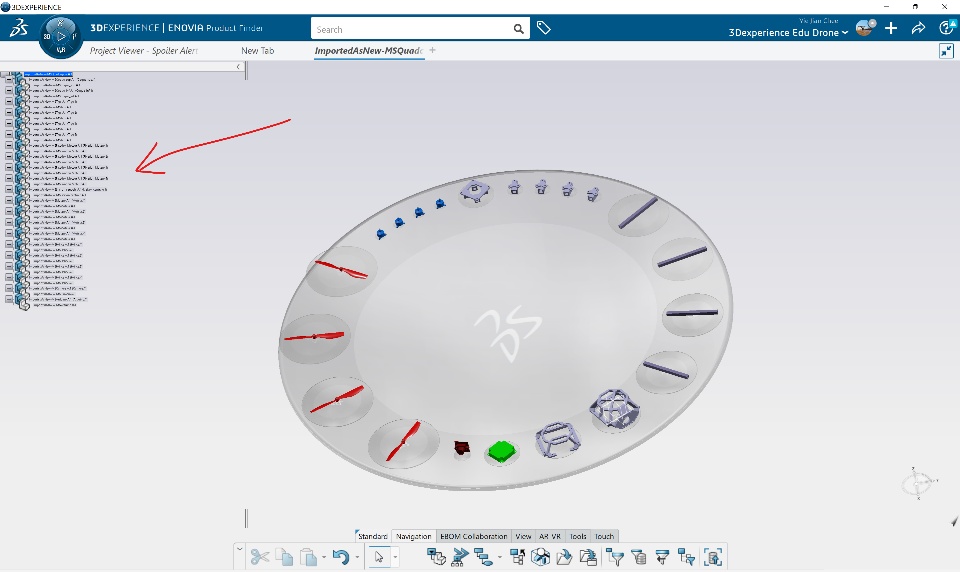Select the dark red part beside green square
The width and height of the screenshot is (960, 572).
pos(462,448)
